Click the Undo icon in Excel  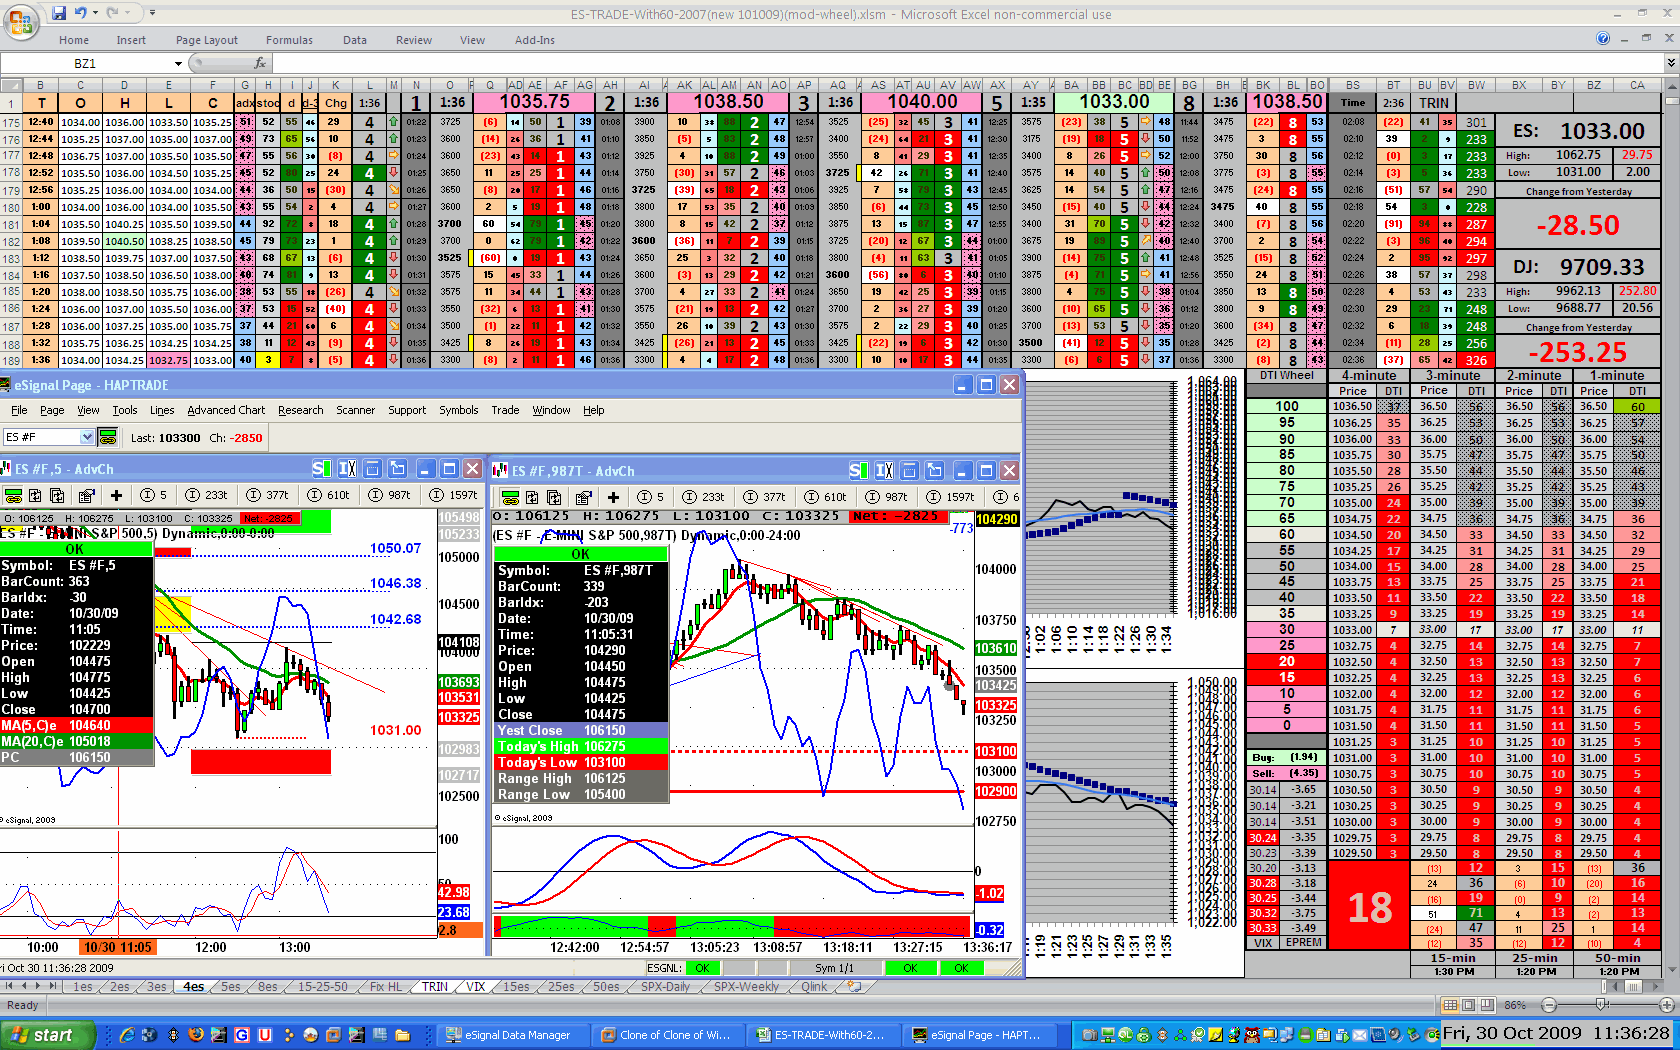(80, 13)
